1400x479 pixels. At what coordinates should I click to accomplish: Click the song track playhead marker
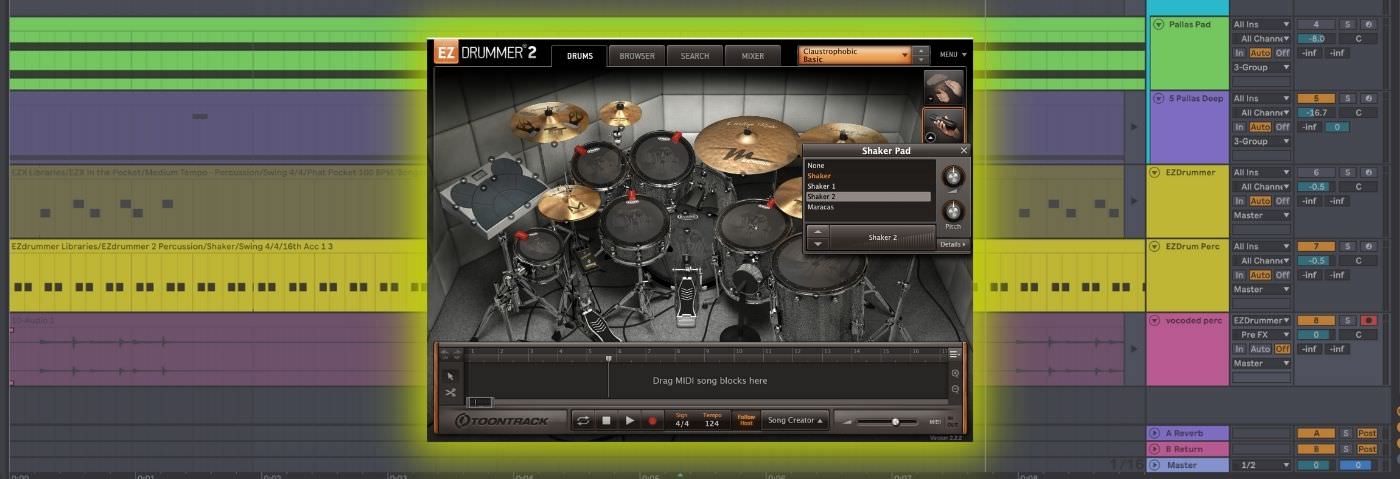pos(608,358)
